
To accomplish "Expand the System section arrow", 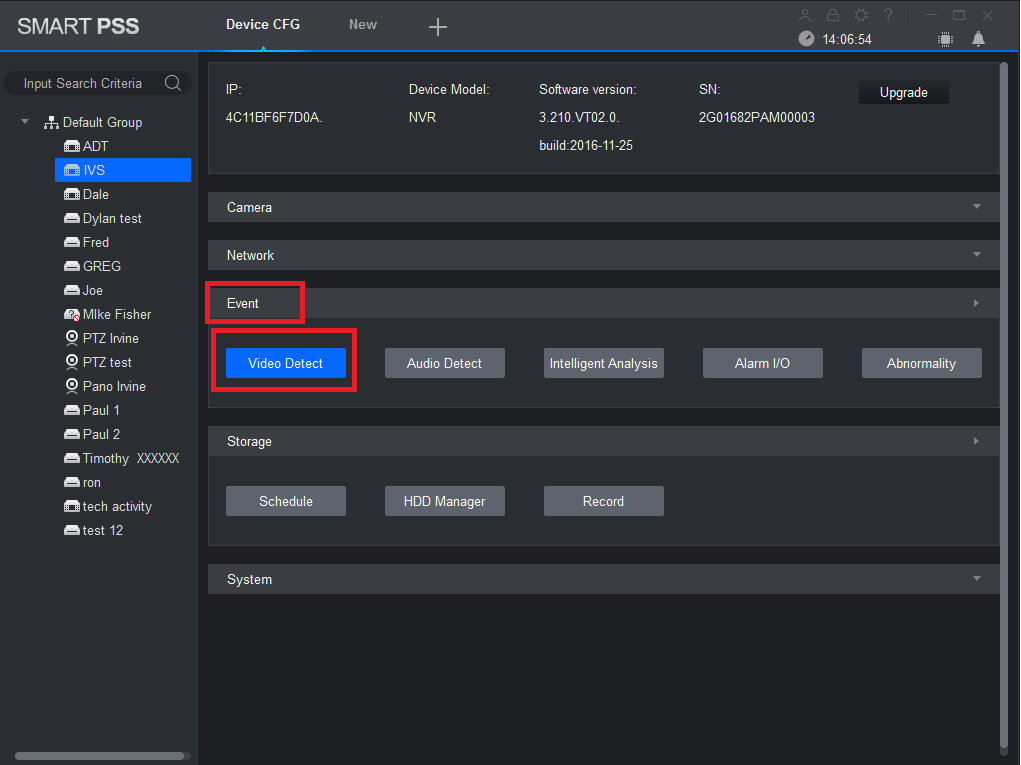I will point(977,579).
